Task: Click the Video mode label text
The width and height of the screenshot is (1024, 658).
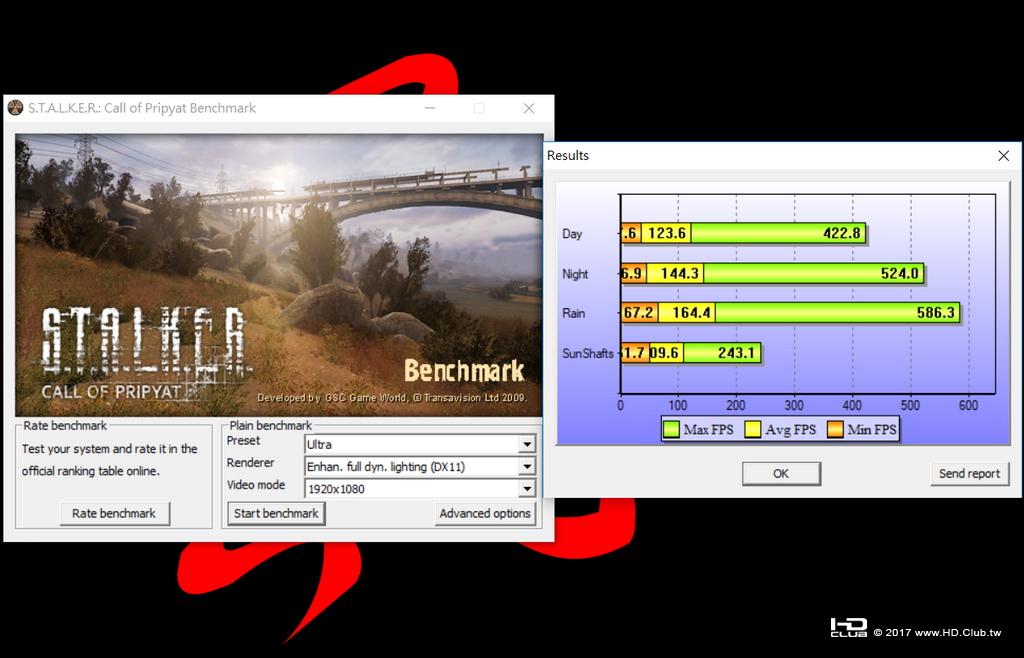Action: tap(256, 485)
